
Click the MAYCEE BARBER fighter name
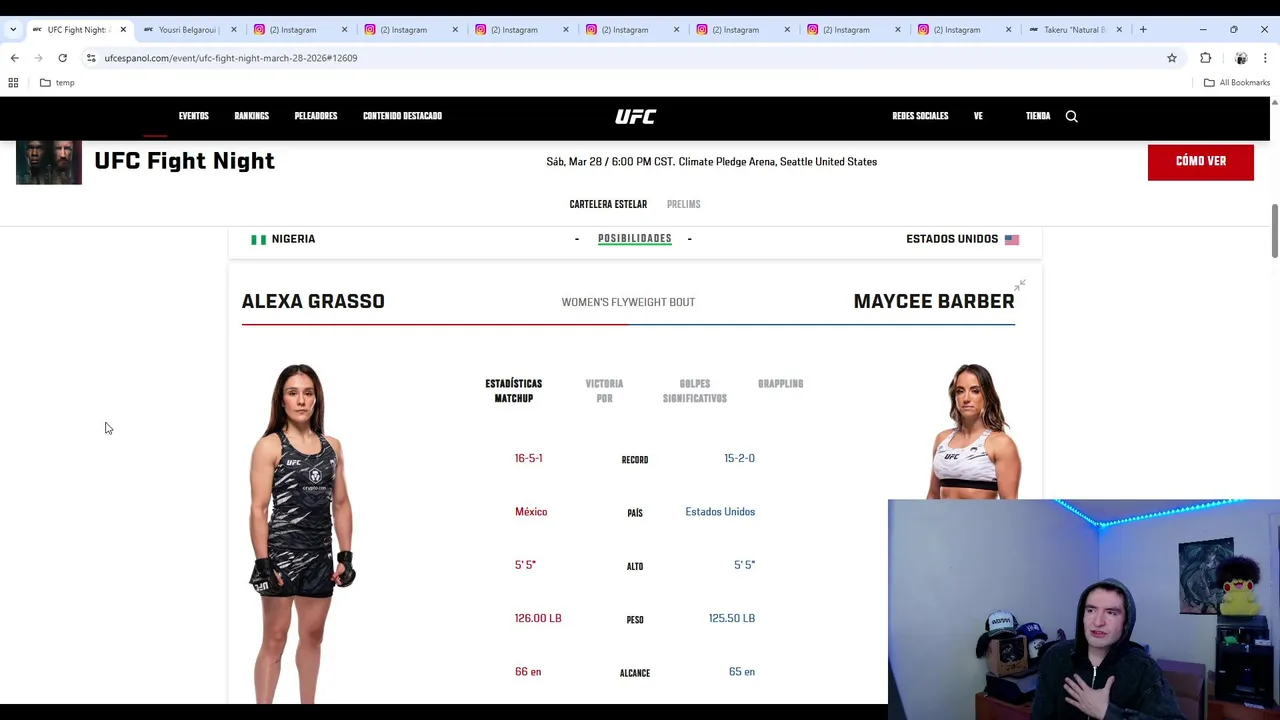click(x=934, y=301)
